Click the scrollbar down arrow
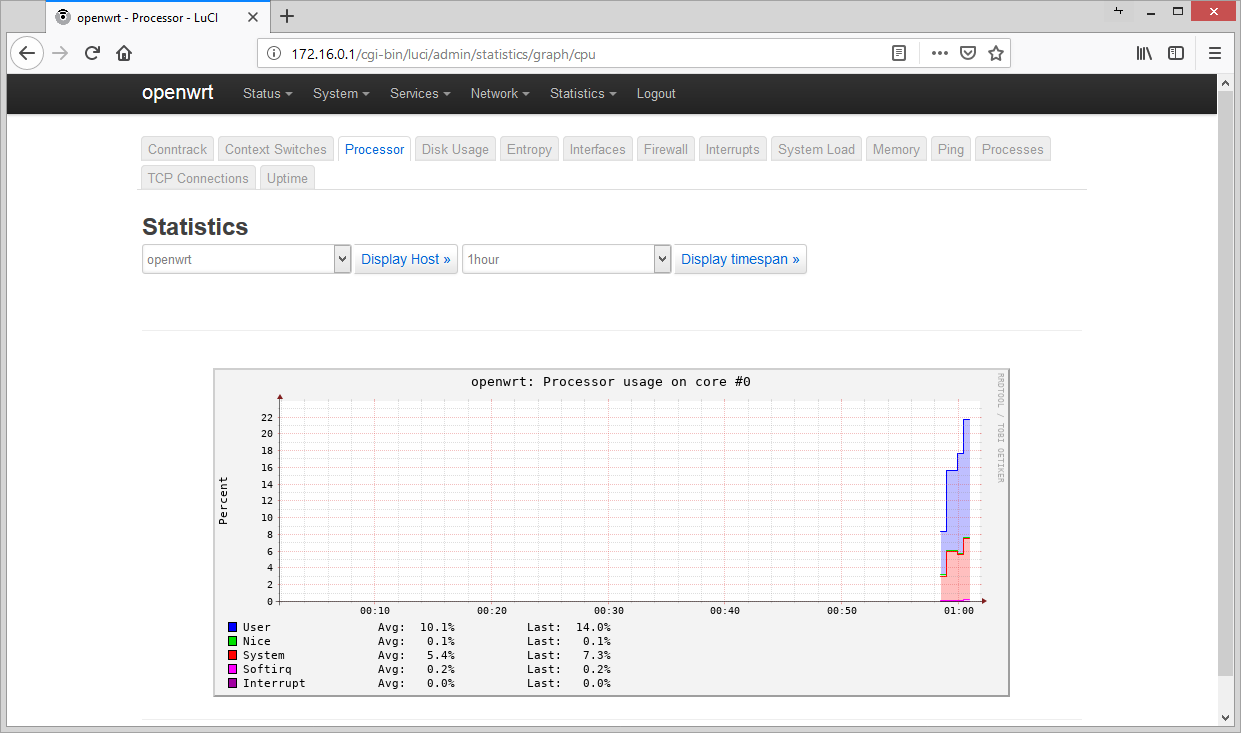The width and height of the screenshot is (1241, 733). (x=1226, y=717)
